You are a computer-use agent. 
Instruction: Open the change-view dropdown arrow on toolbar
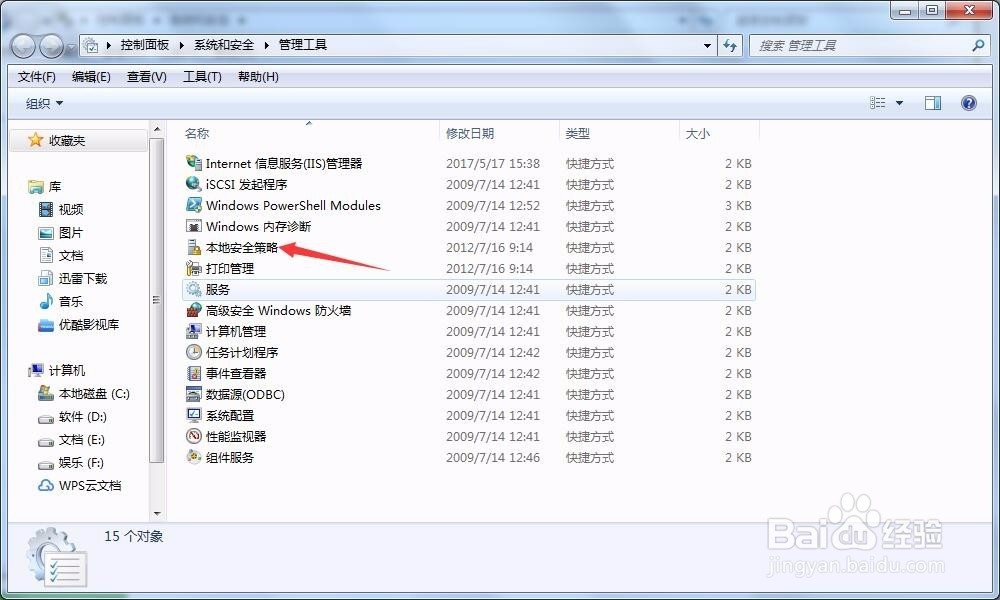[896, 102]
